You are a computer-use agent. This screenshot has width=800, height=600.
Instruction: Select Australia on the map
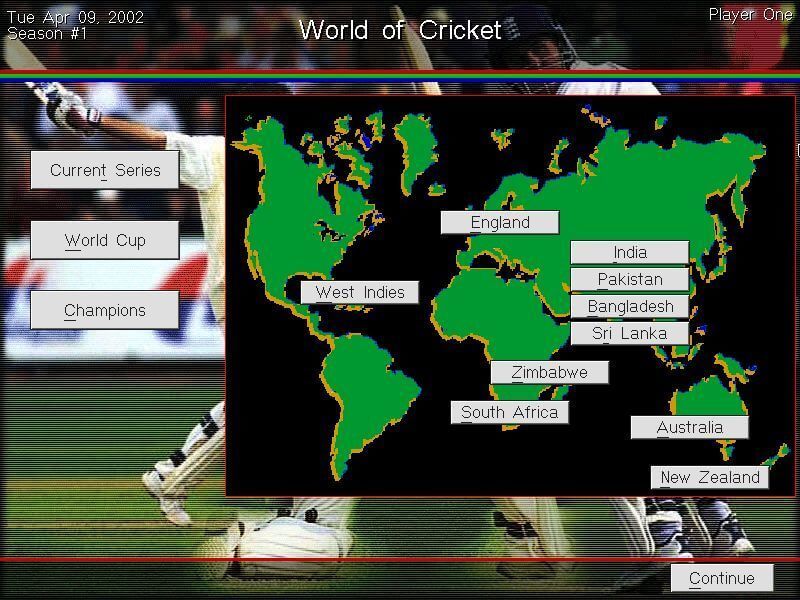(x=690, y=428)
